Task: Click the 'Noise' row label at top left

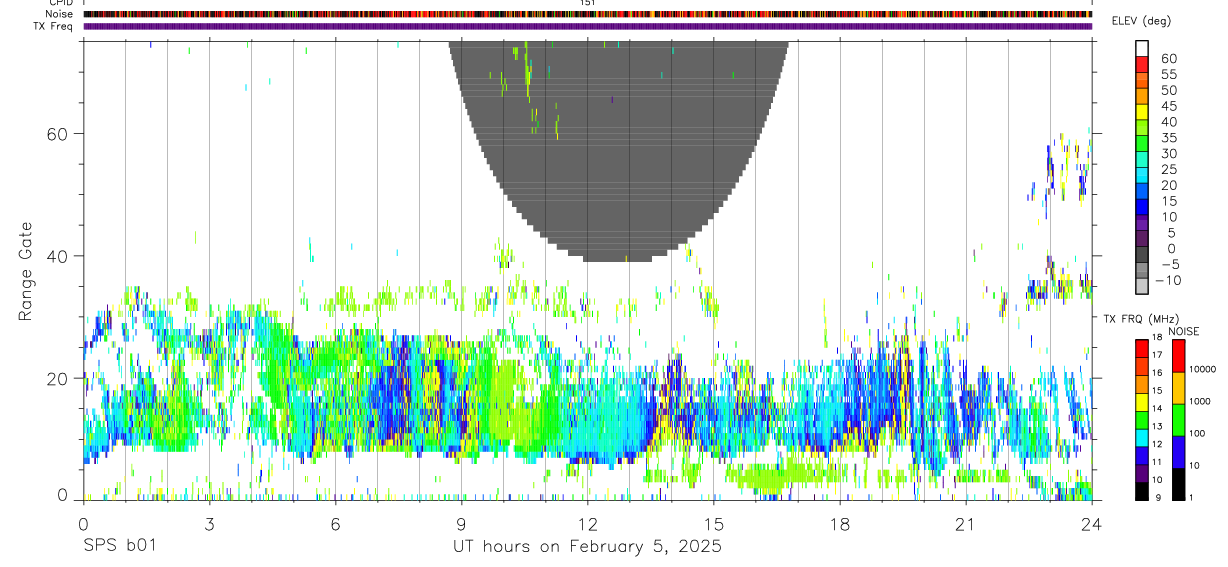Action: (x=60, y=14)
